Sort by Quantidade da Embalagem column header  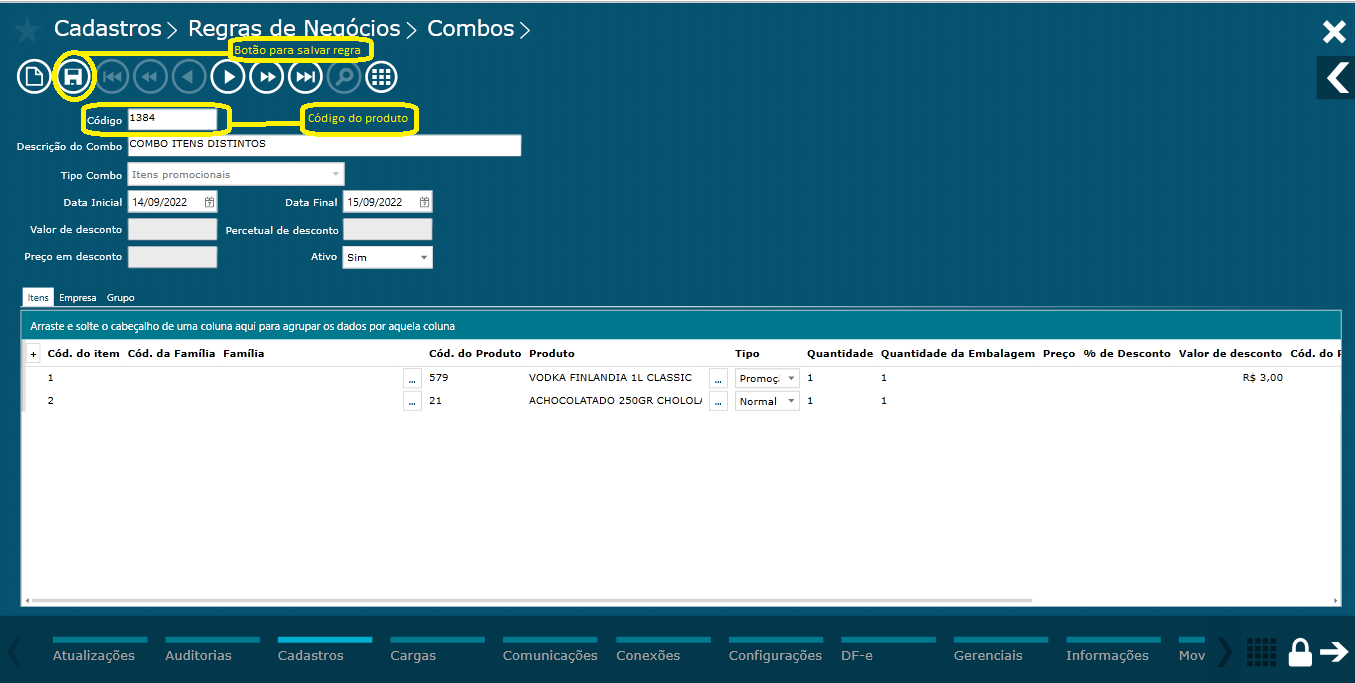pos(958,354)
